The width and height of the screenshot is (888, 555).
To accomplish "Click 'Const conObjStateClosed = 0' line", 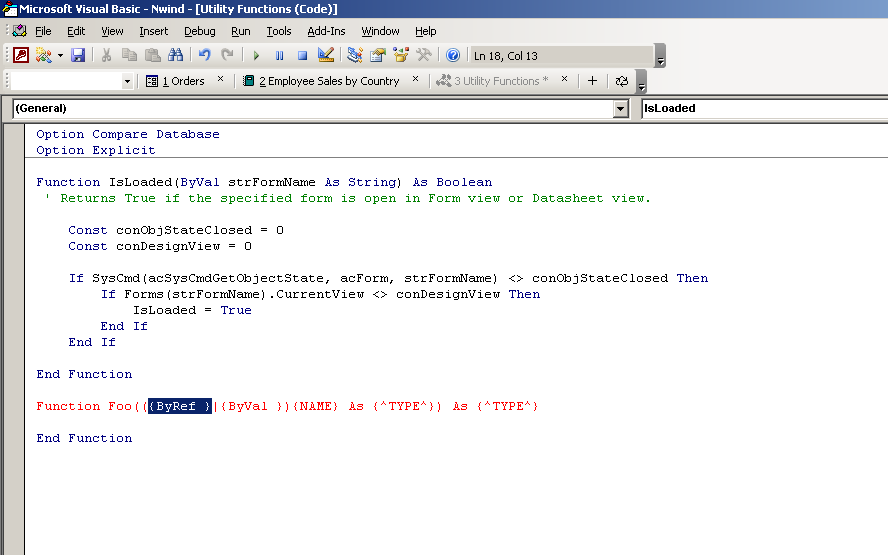I will [x=176, y=230].
